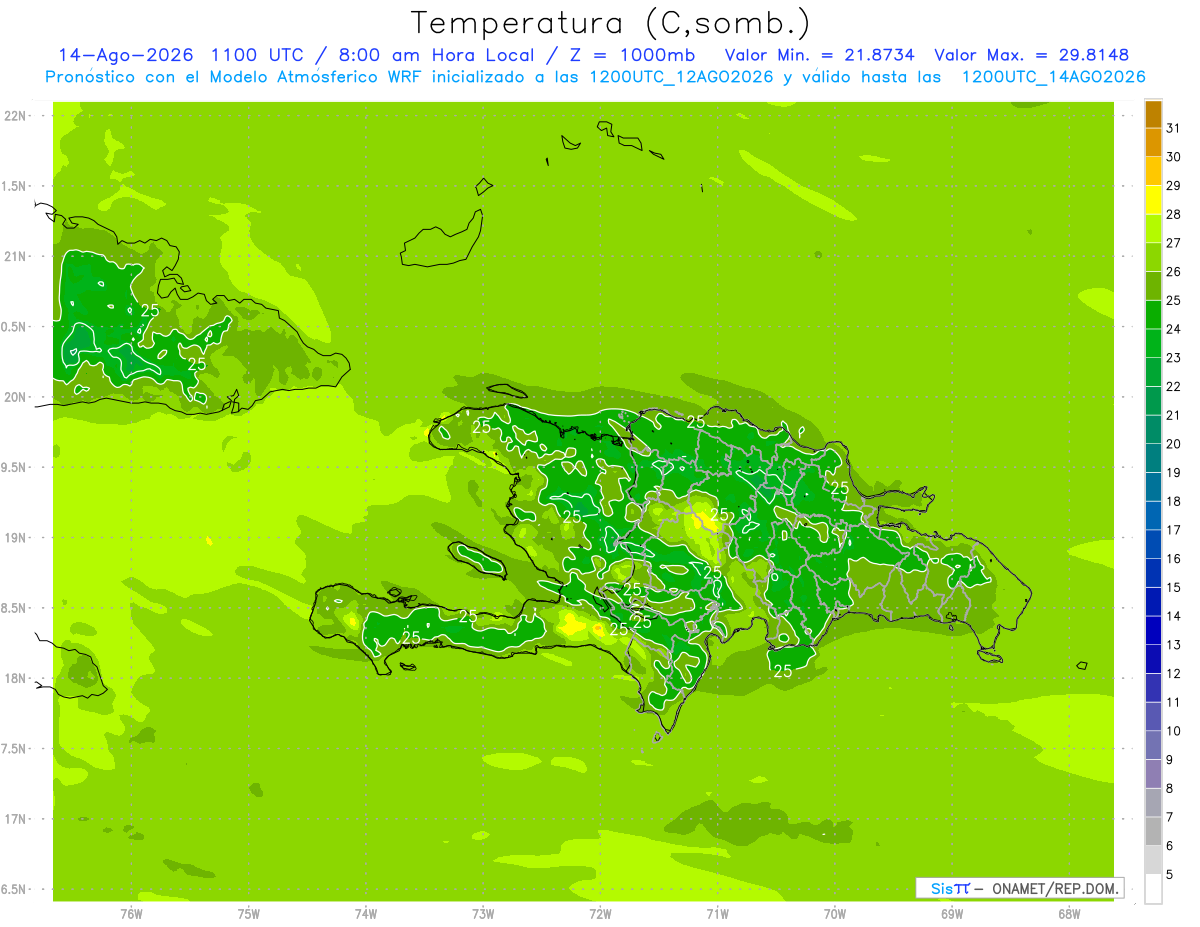Click the color scale label 17
Image resolution: width=1200 pixels, height=927 pixels.
(1174, 529)
